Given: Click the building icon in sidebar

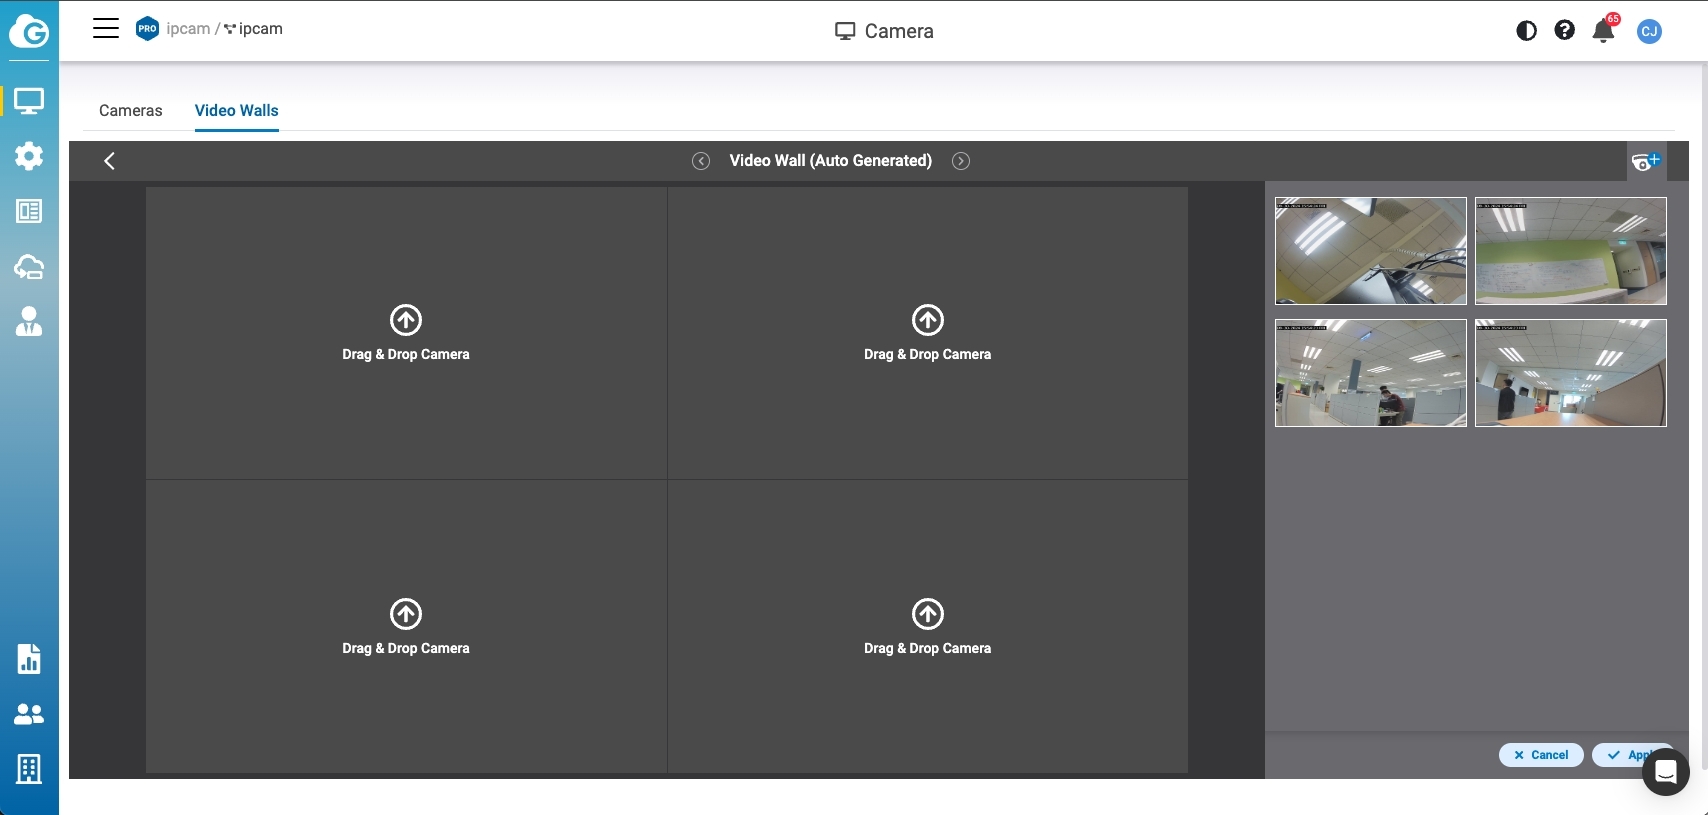Looking at the screenshot, I should pos(29,769).
